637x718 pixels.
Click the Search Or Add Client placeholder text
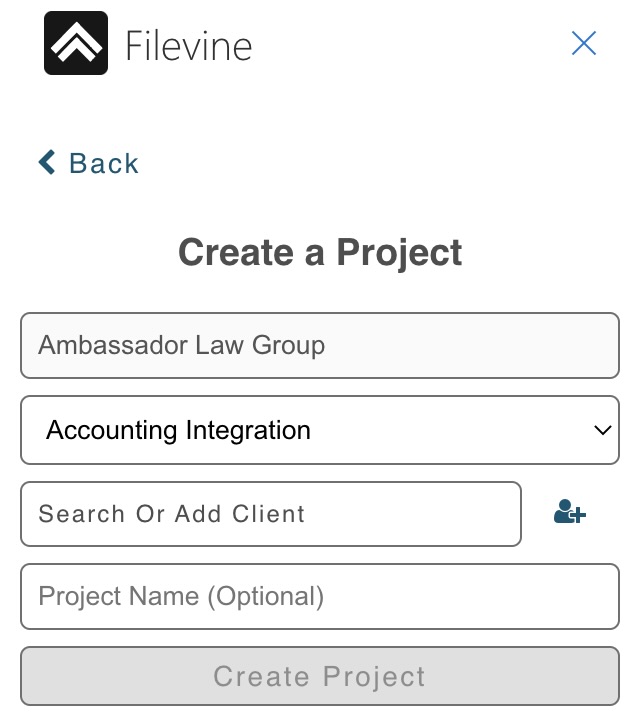[x=172, y=513]
